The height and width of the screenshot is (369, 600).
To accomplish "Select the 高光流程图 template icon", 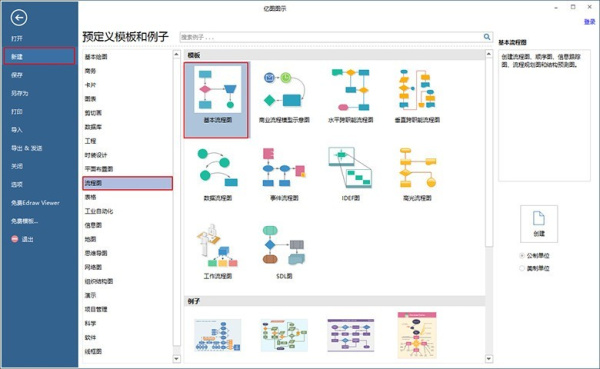I will tap(417, 168).
